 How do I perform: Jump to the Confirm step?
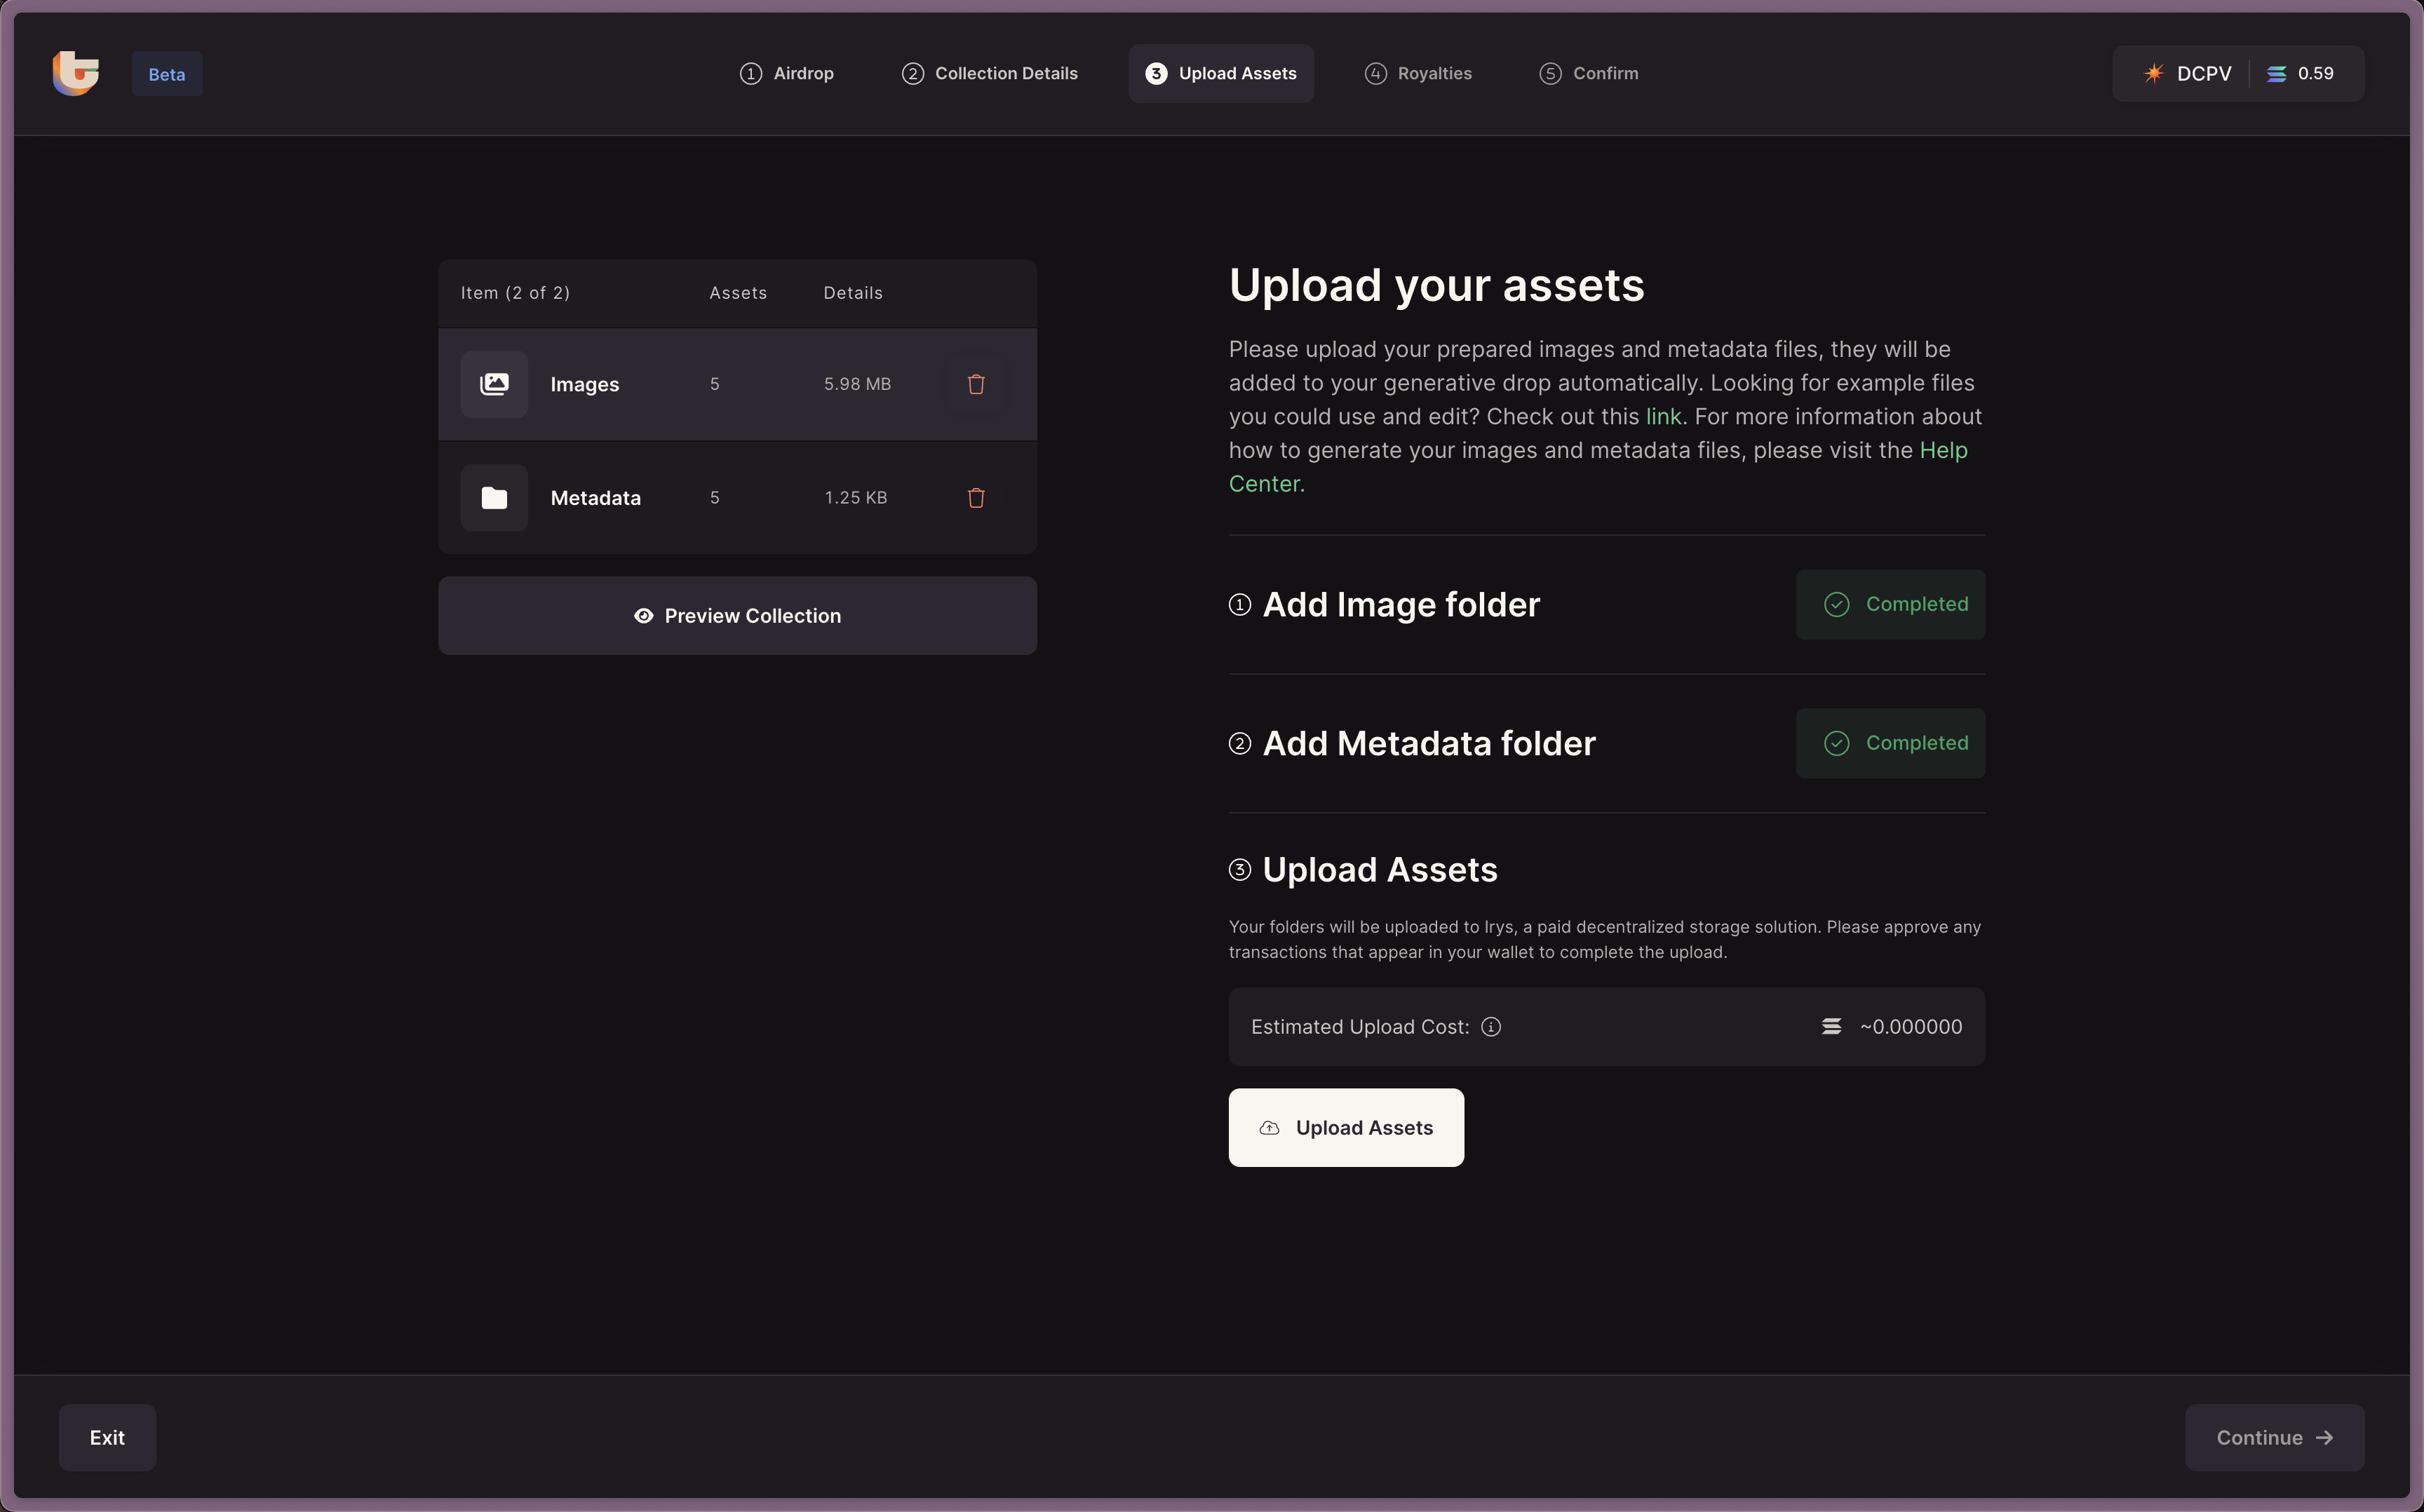click(x=1589, y=74)
